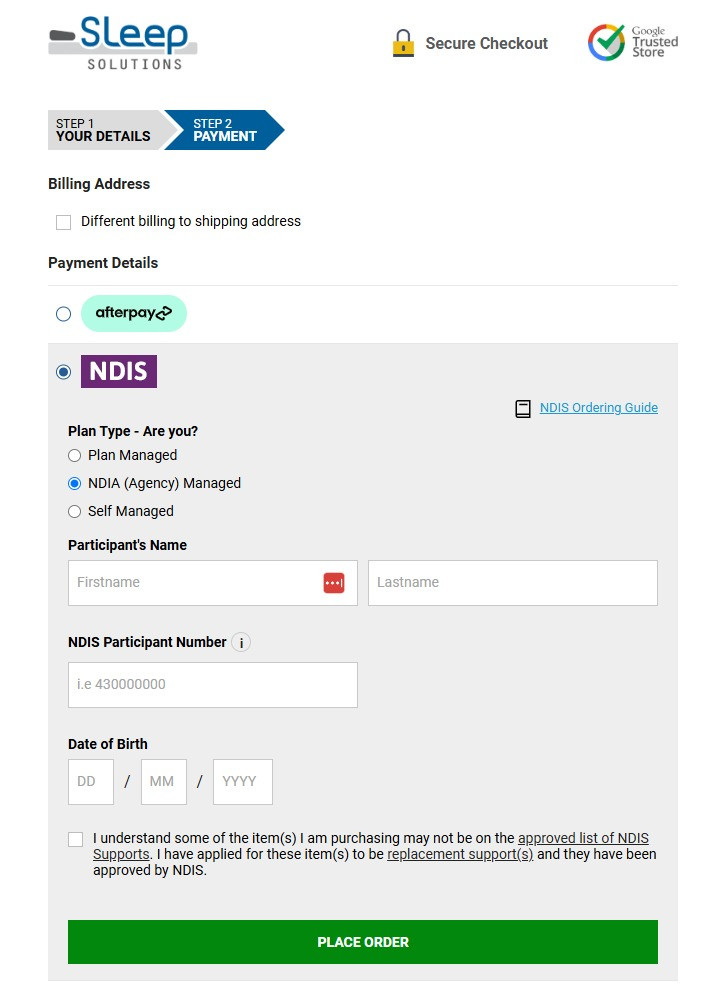Go back to Step 1 Your Details
Viewport: 726px width, 987px height.
103,130
